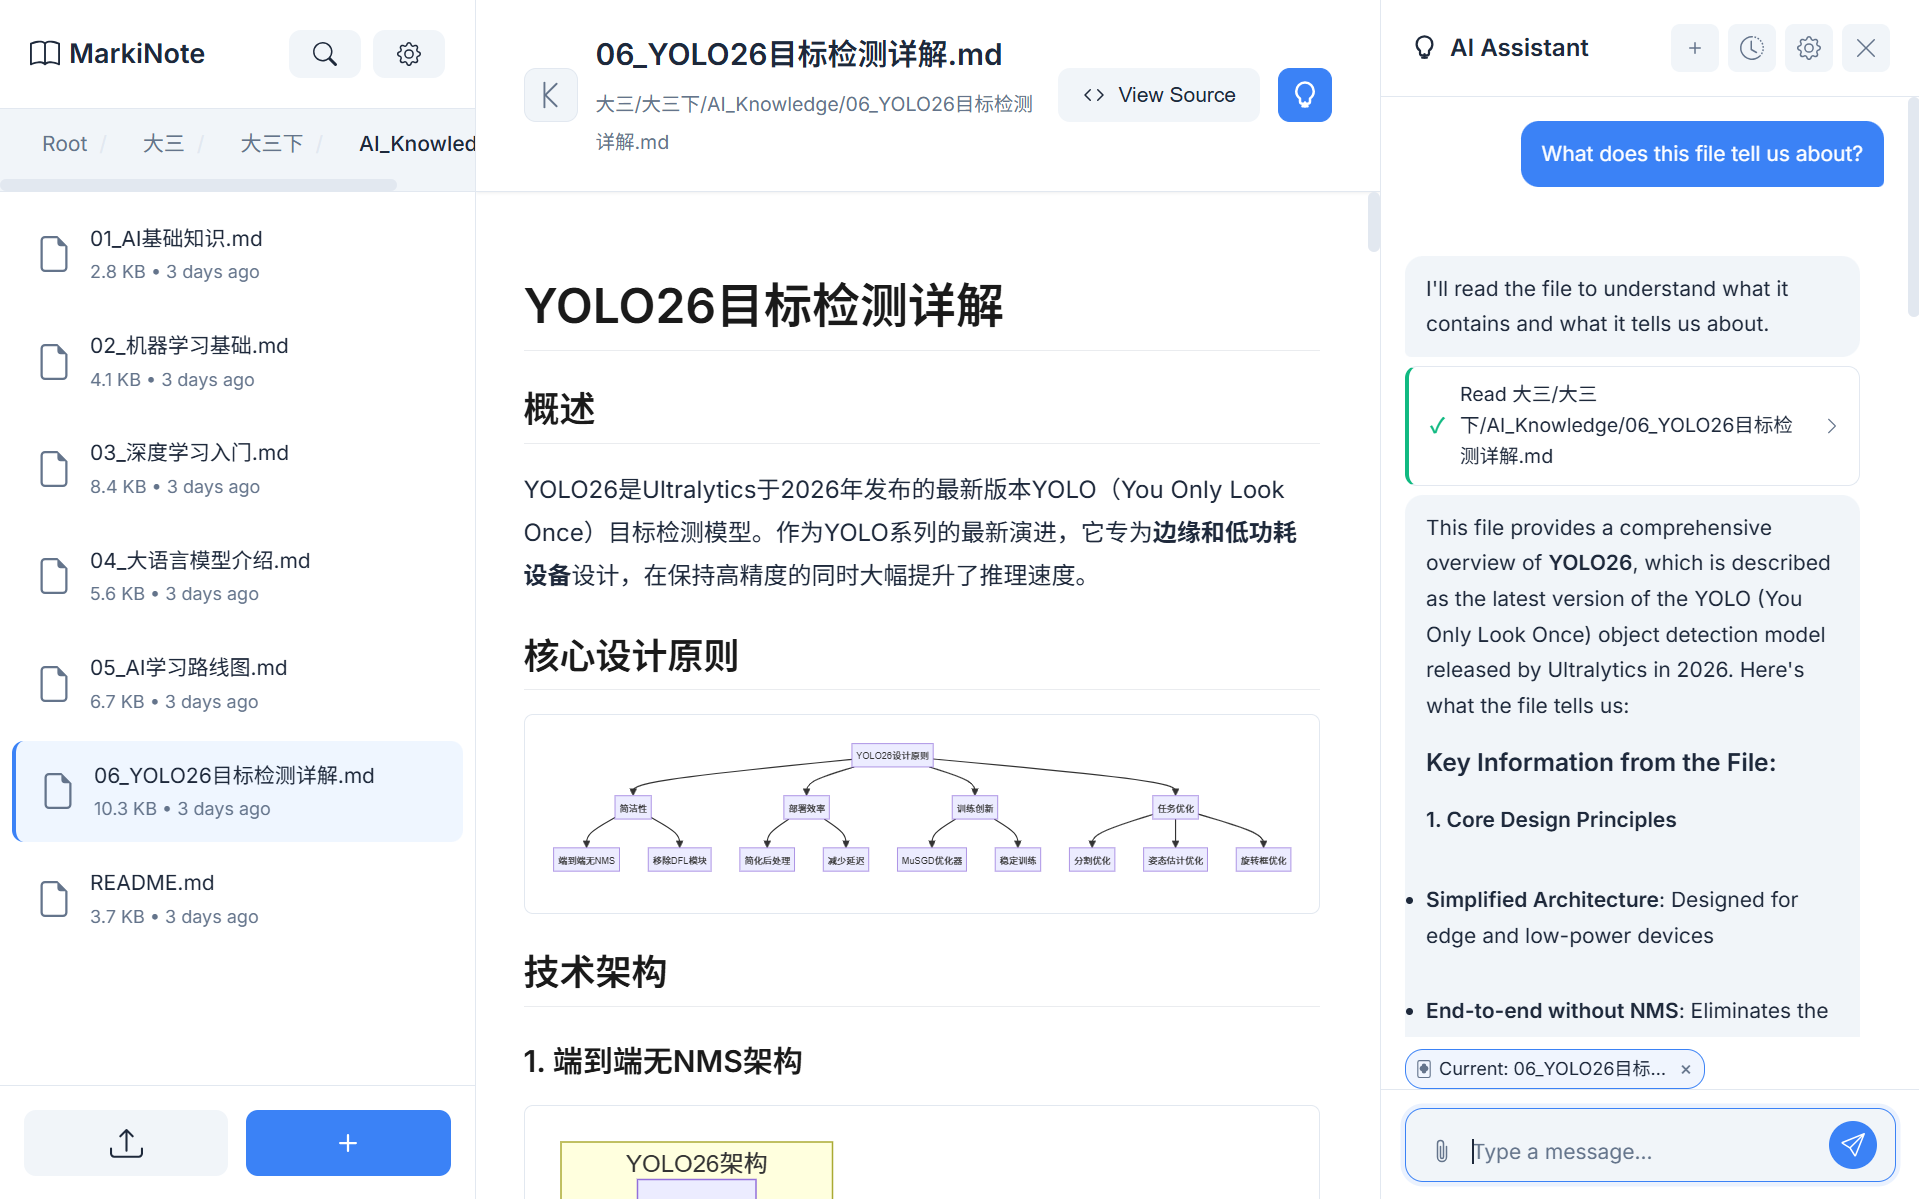Click the 概述 heading
Image resolution: width=1919 pixels, height=1199 pixels.
pos(559,409)
